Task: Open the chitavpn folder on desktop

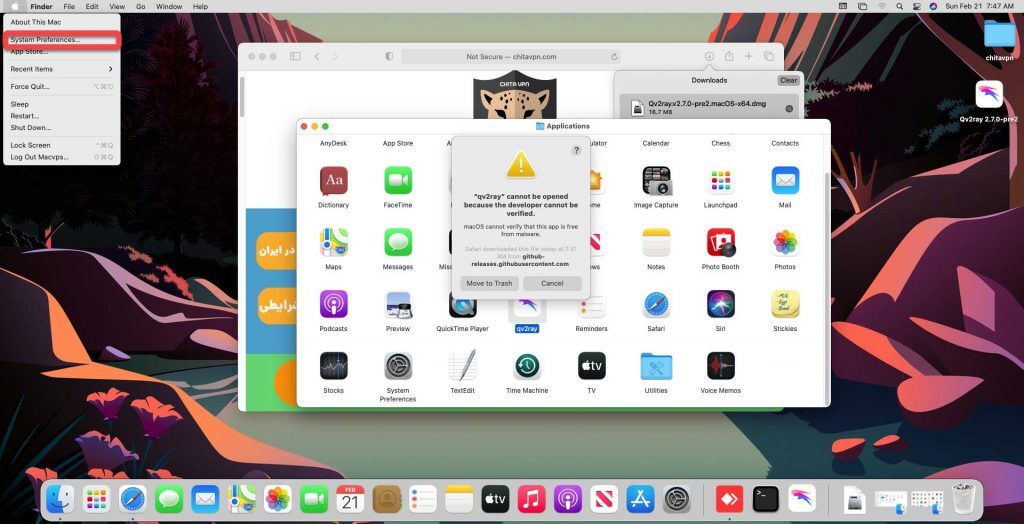Action: coord(998,36)
